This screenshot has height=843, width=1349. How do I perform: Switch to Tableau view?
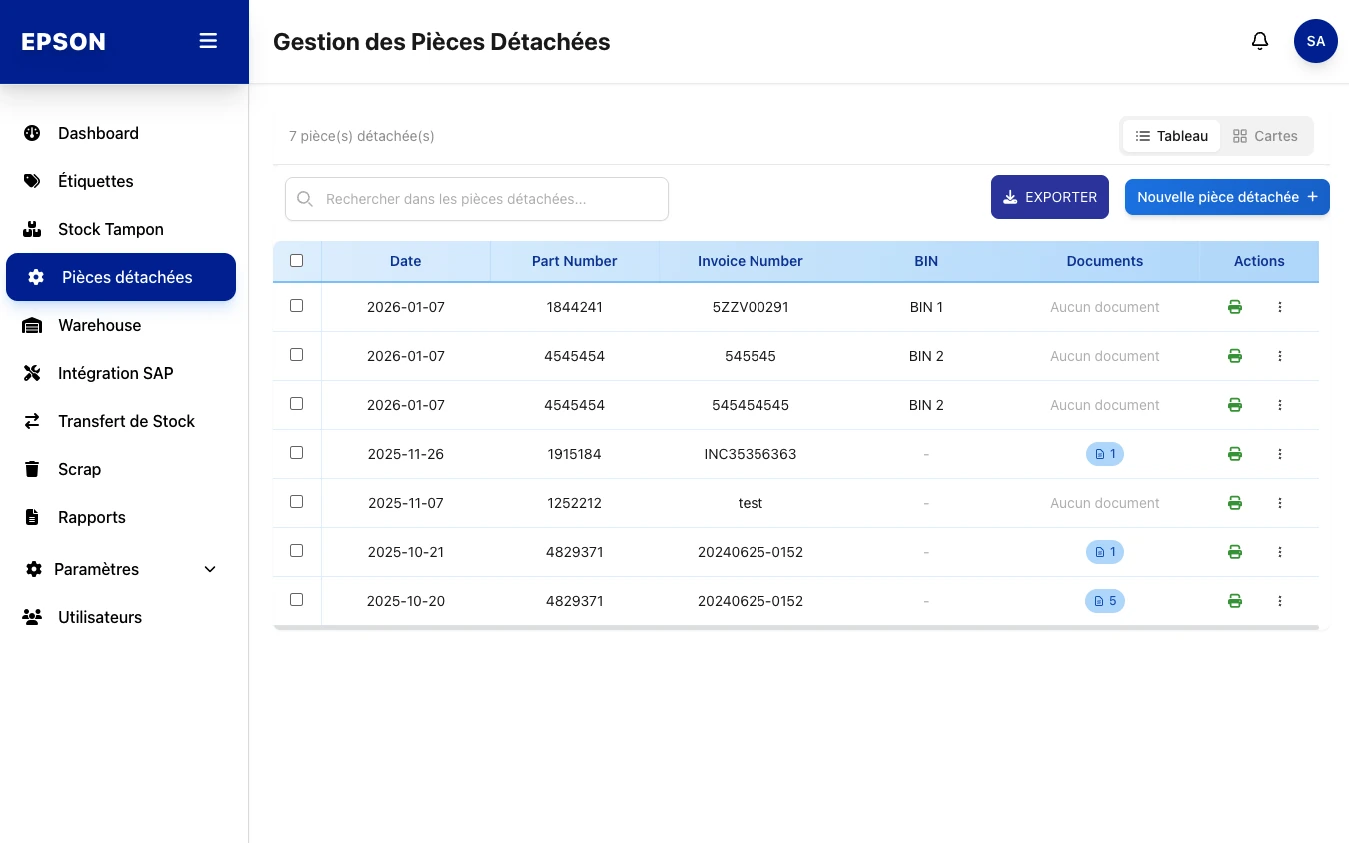[x=1172, y=136]
